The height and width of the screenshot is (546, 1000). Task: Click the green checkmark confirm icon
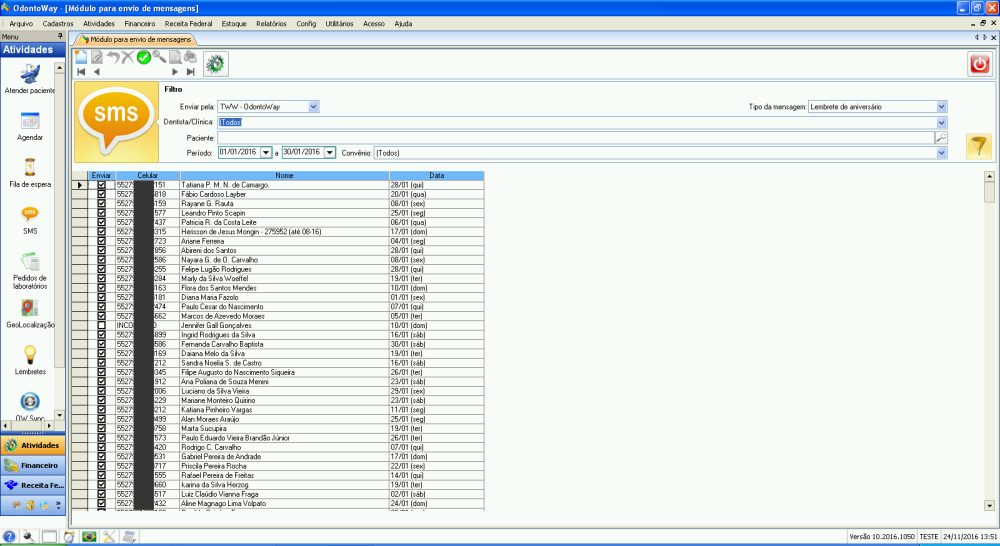(x=143, y=57)
